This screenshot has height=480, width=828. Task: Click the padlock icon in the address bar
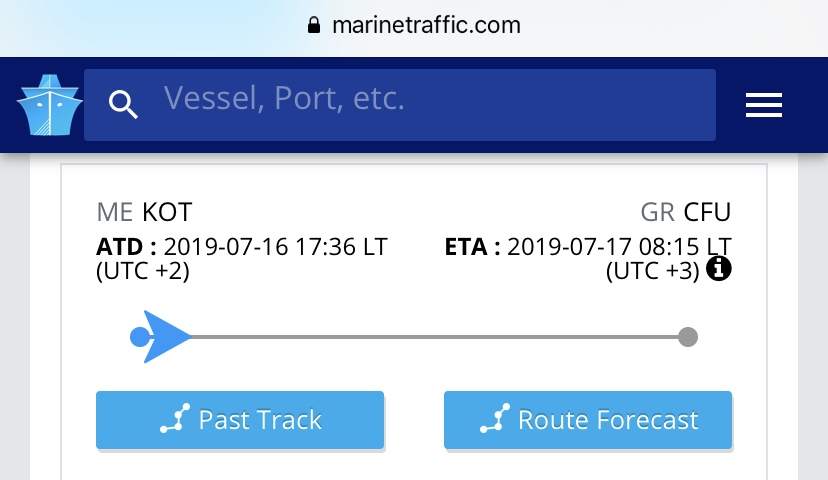point(315,25)
